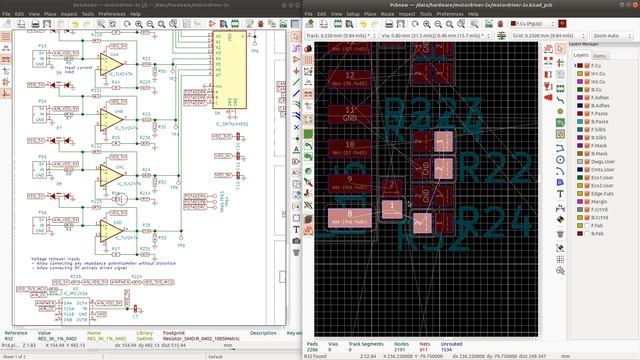Click the Pcbnew undo icon

pos(363,24)
